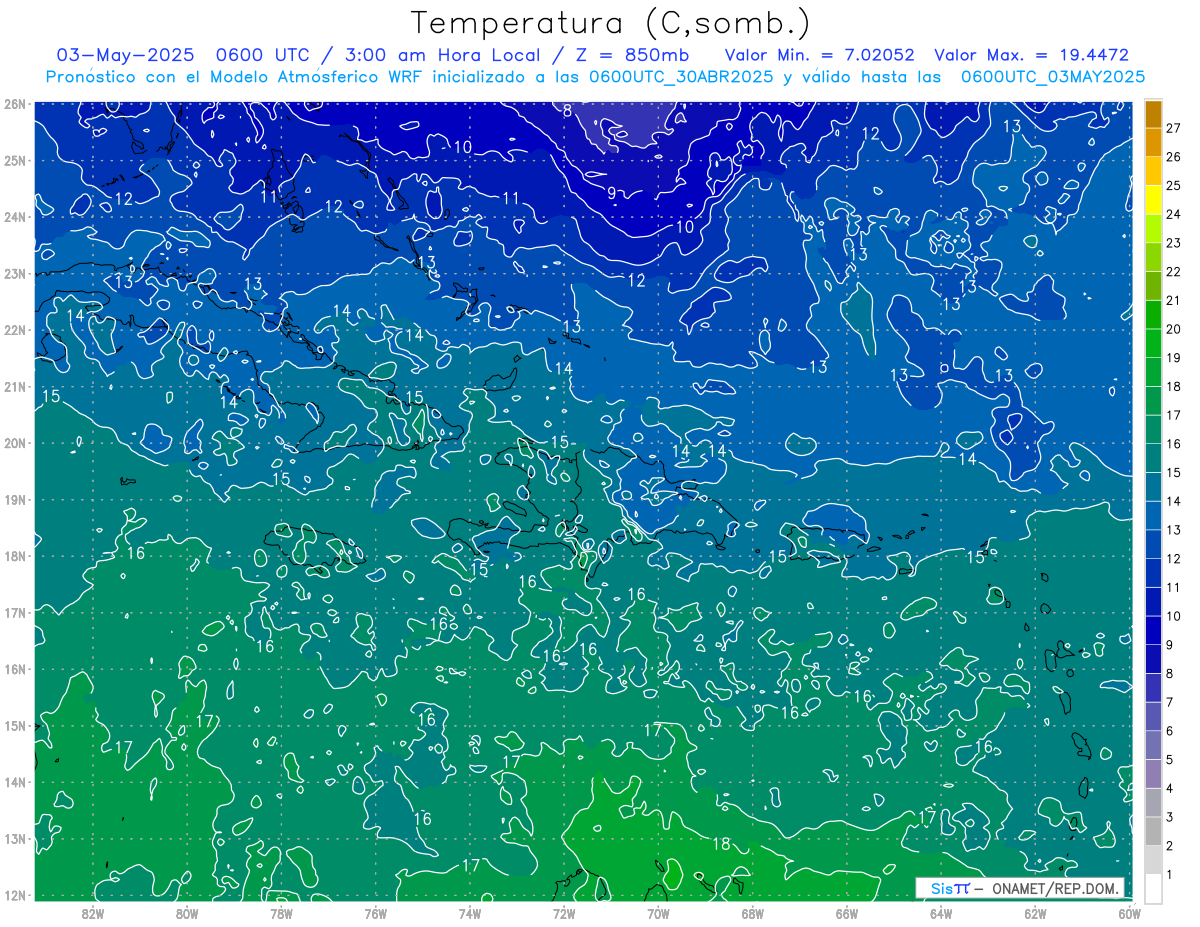
Task: Click the color scale label 23
Action: (x=1174, y=243)
